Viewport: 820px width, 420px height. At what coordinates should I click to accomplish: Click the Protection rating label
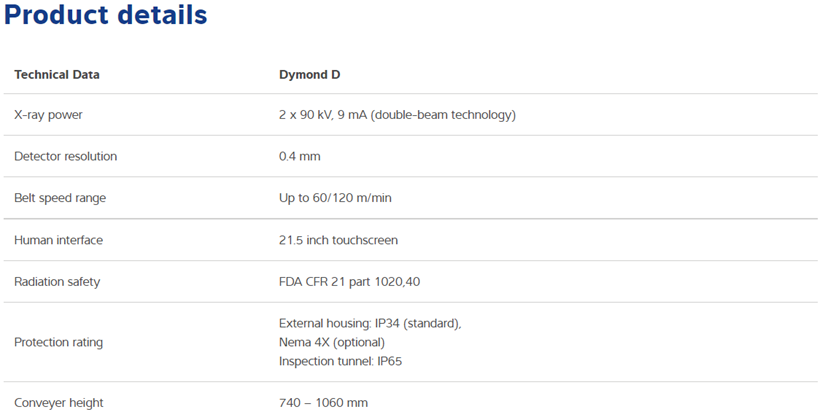pos(59,343)
